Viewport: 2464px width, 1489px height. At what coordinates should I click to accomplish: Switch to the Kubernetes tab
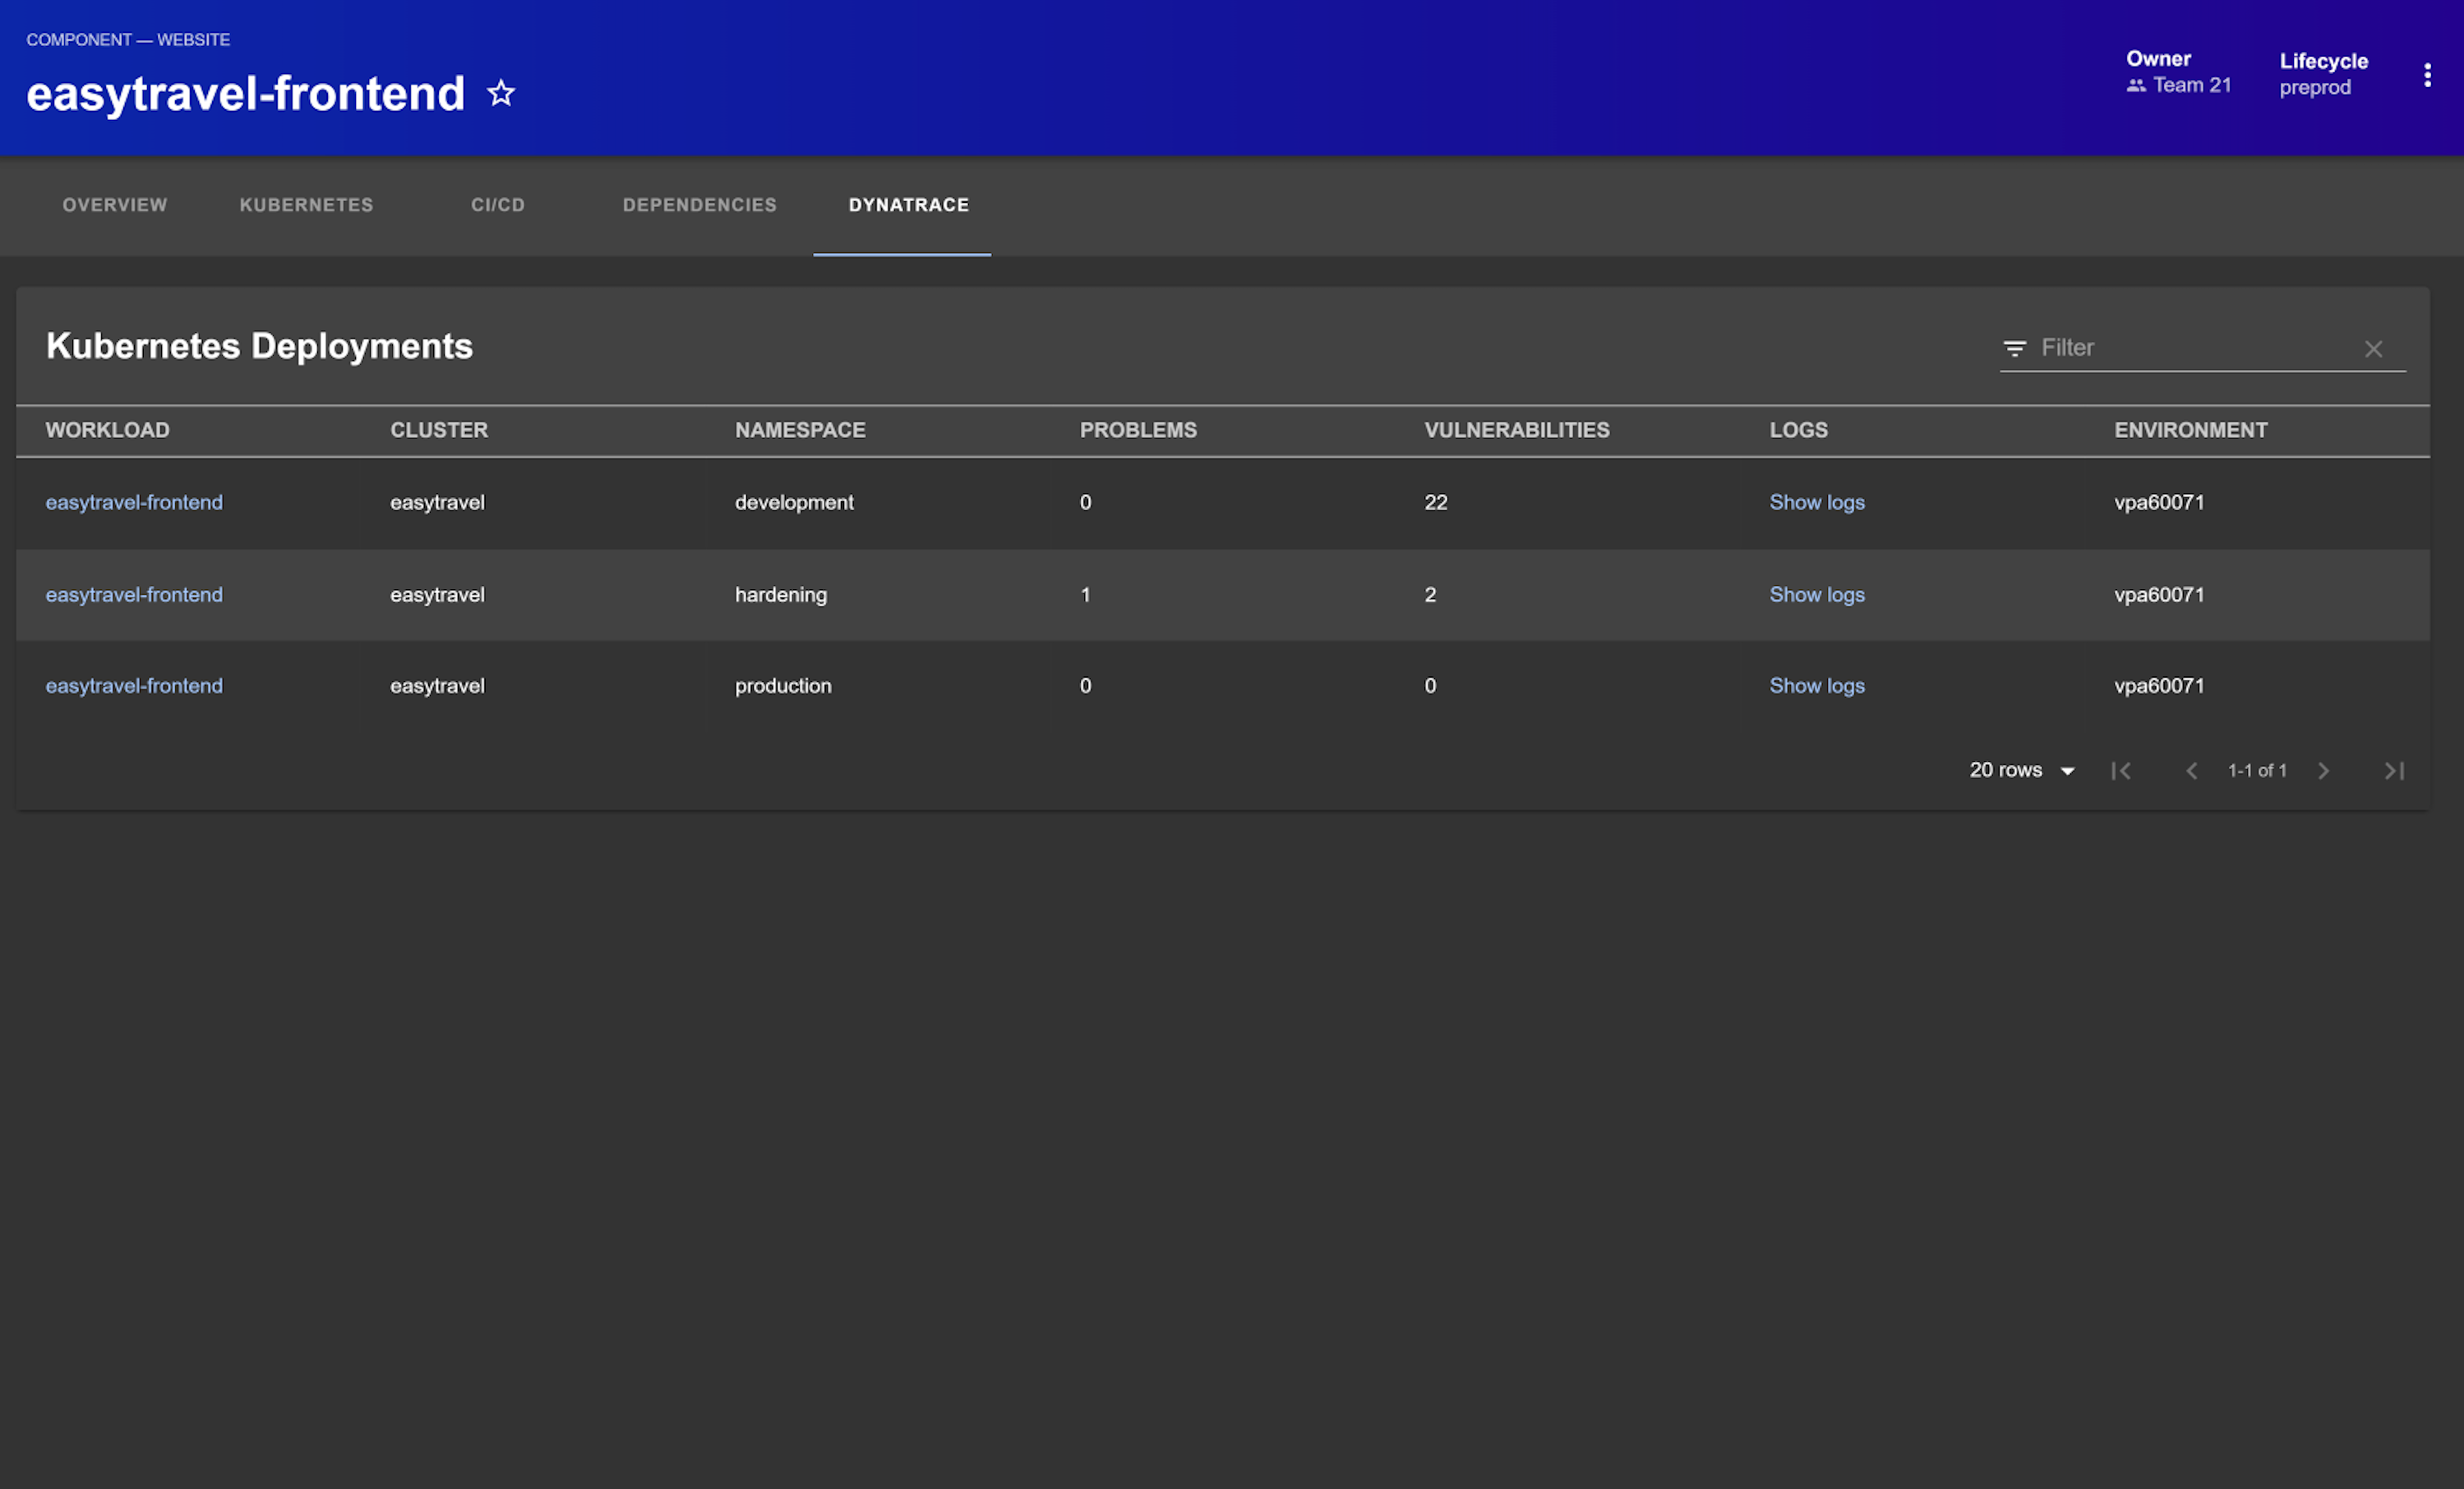pos(306,205)
